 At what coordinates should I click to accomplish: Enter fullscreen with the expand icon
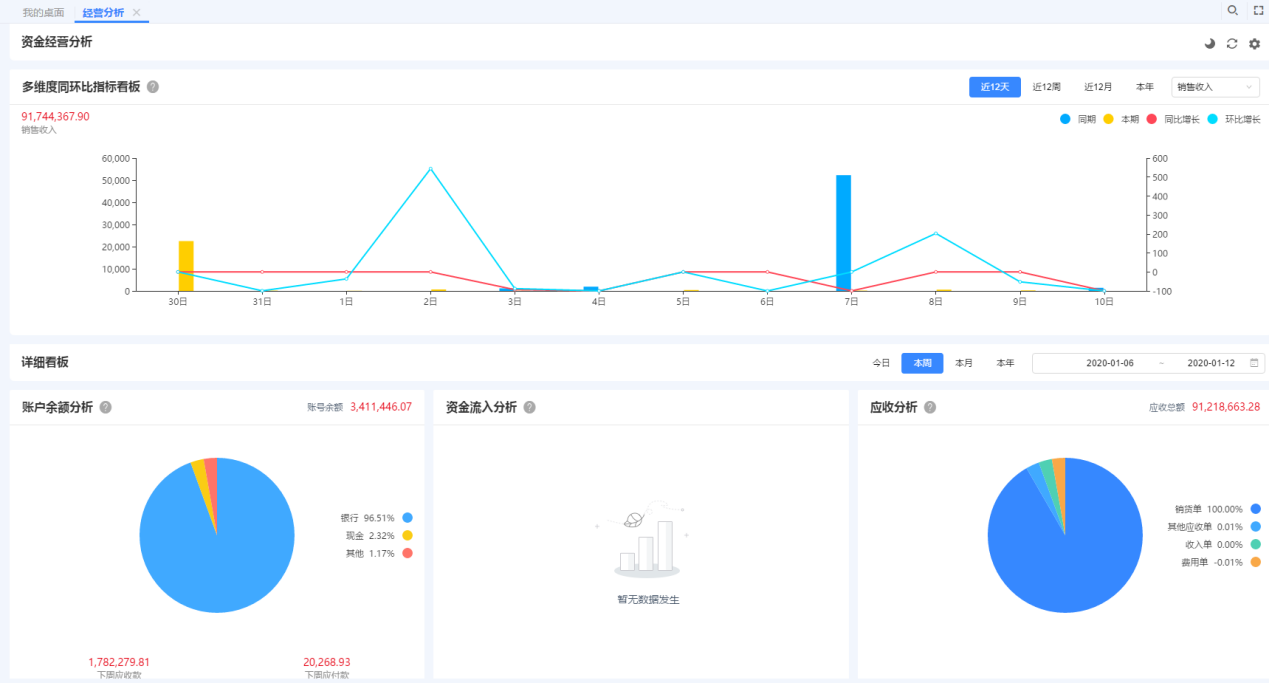coord(1259,10)
